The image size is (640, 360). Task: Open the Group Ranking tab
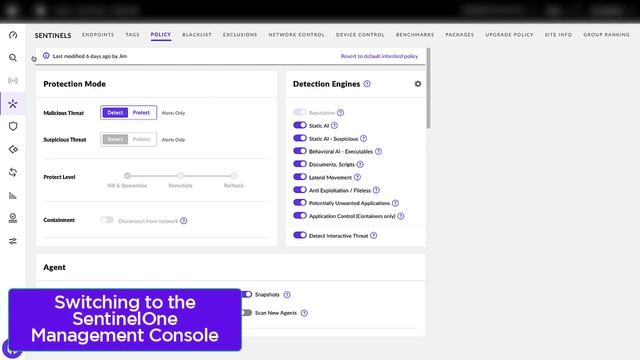click(607, 35)
